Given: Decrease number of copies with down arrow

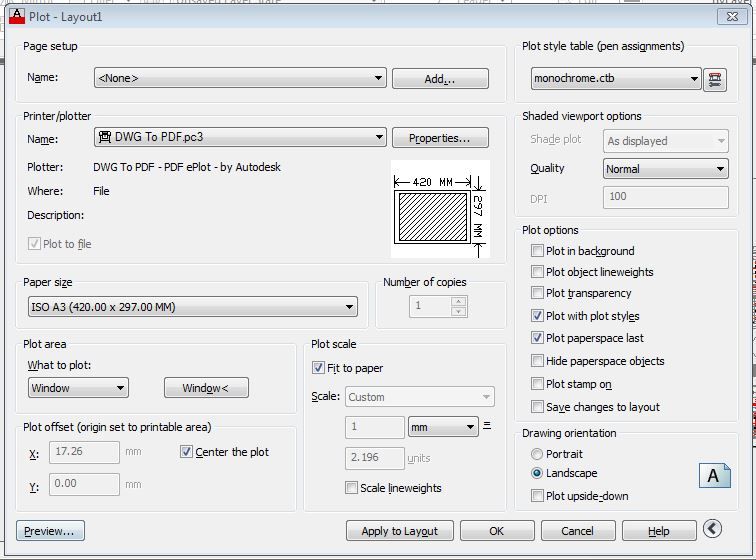Looking at the screenshot, I should tap(459, 312).
